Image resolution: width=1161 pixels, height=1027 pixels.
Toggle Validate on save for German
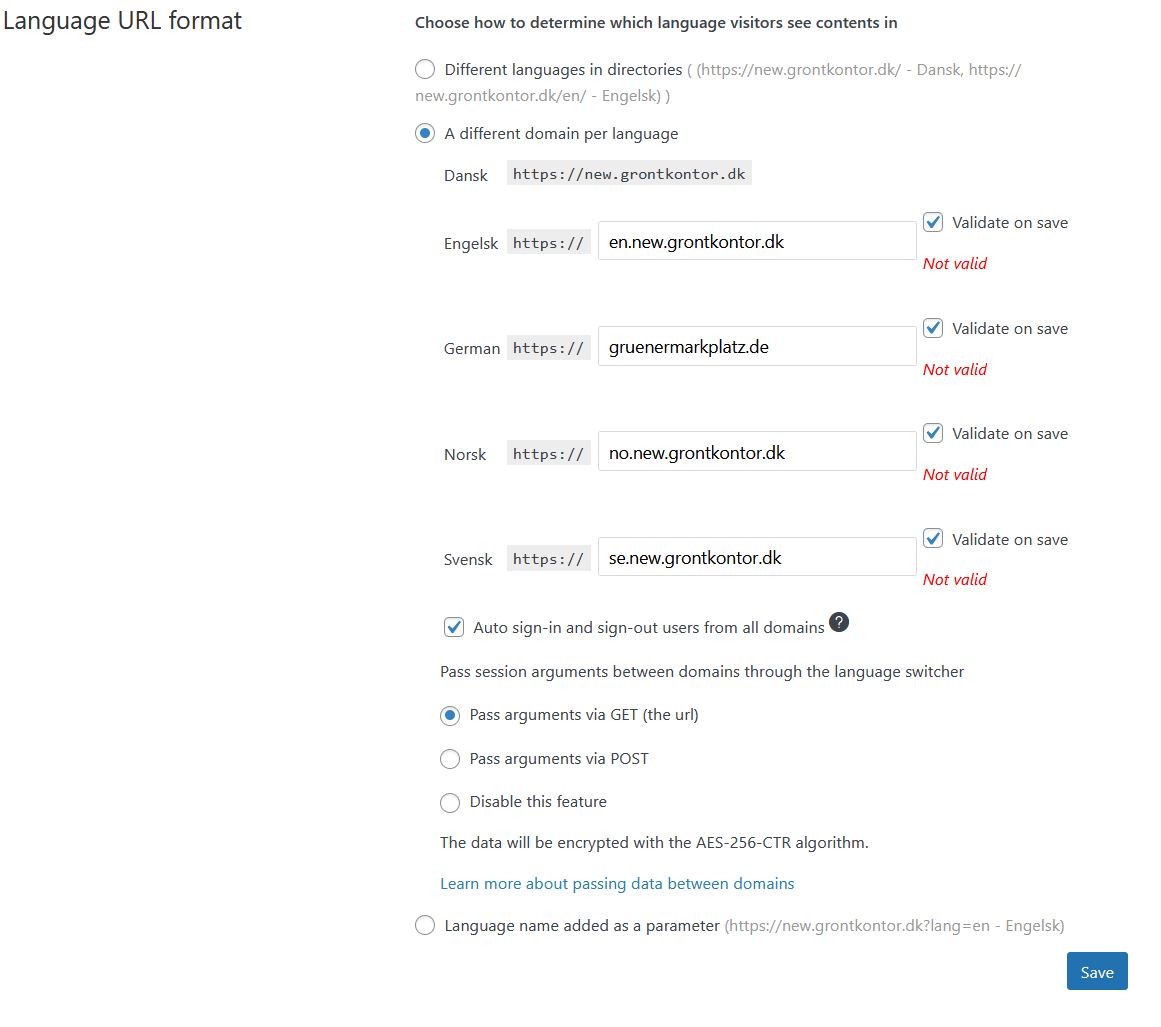pyautogui.click(x=933, y=328)
